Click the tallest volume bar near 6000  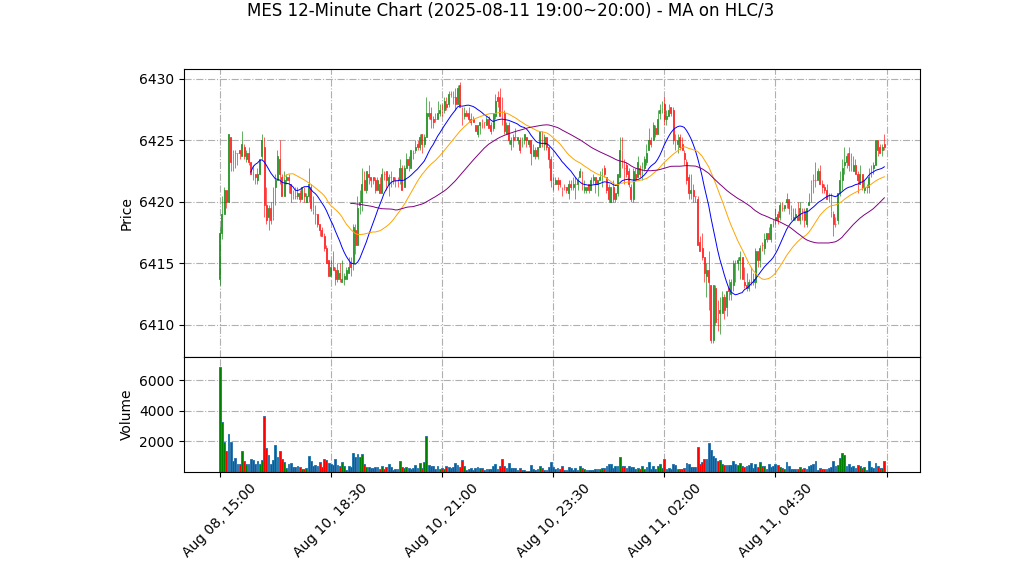(220, 419)
